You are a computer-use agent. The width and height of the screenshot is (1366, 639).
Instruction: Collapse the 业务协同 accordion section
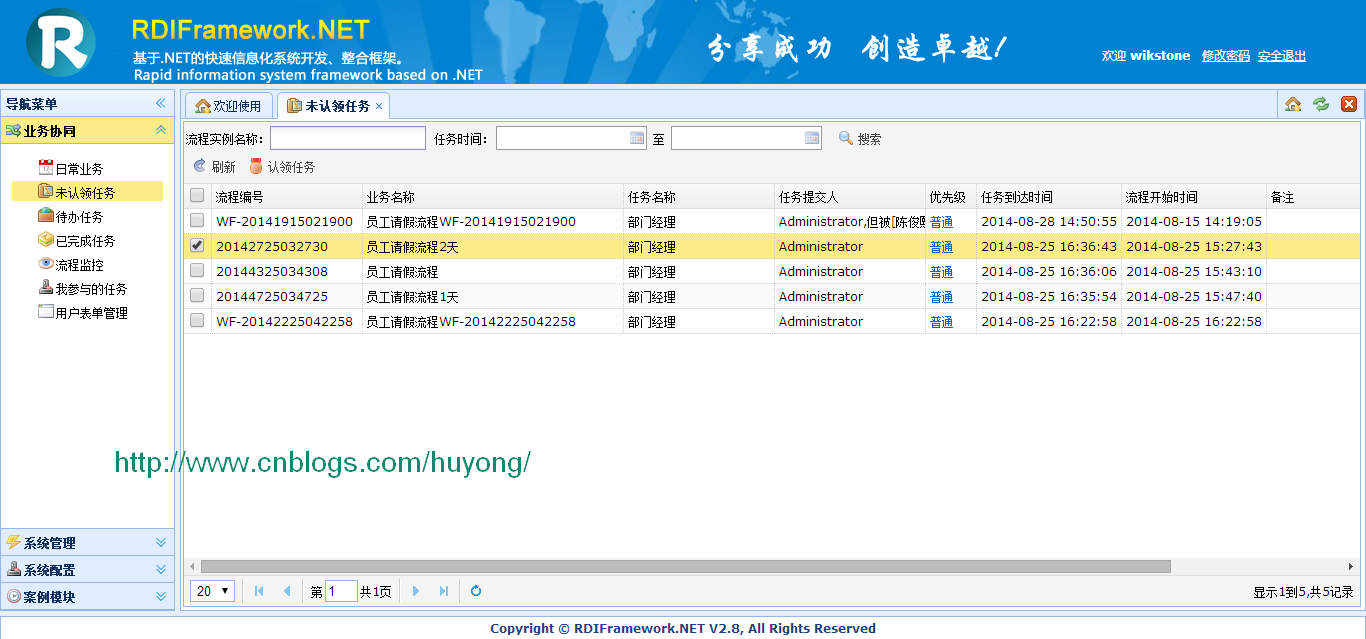tap(160, 130)
